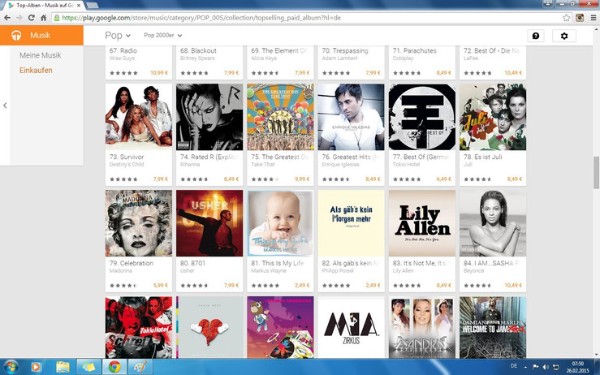Reload the page with the refresh icon
Image resolution: width=600 pixels, height=375 pixels.
click(31, 18)
